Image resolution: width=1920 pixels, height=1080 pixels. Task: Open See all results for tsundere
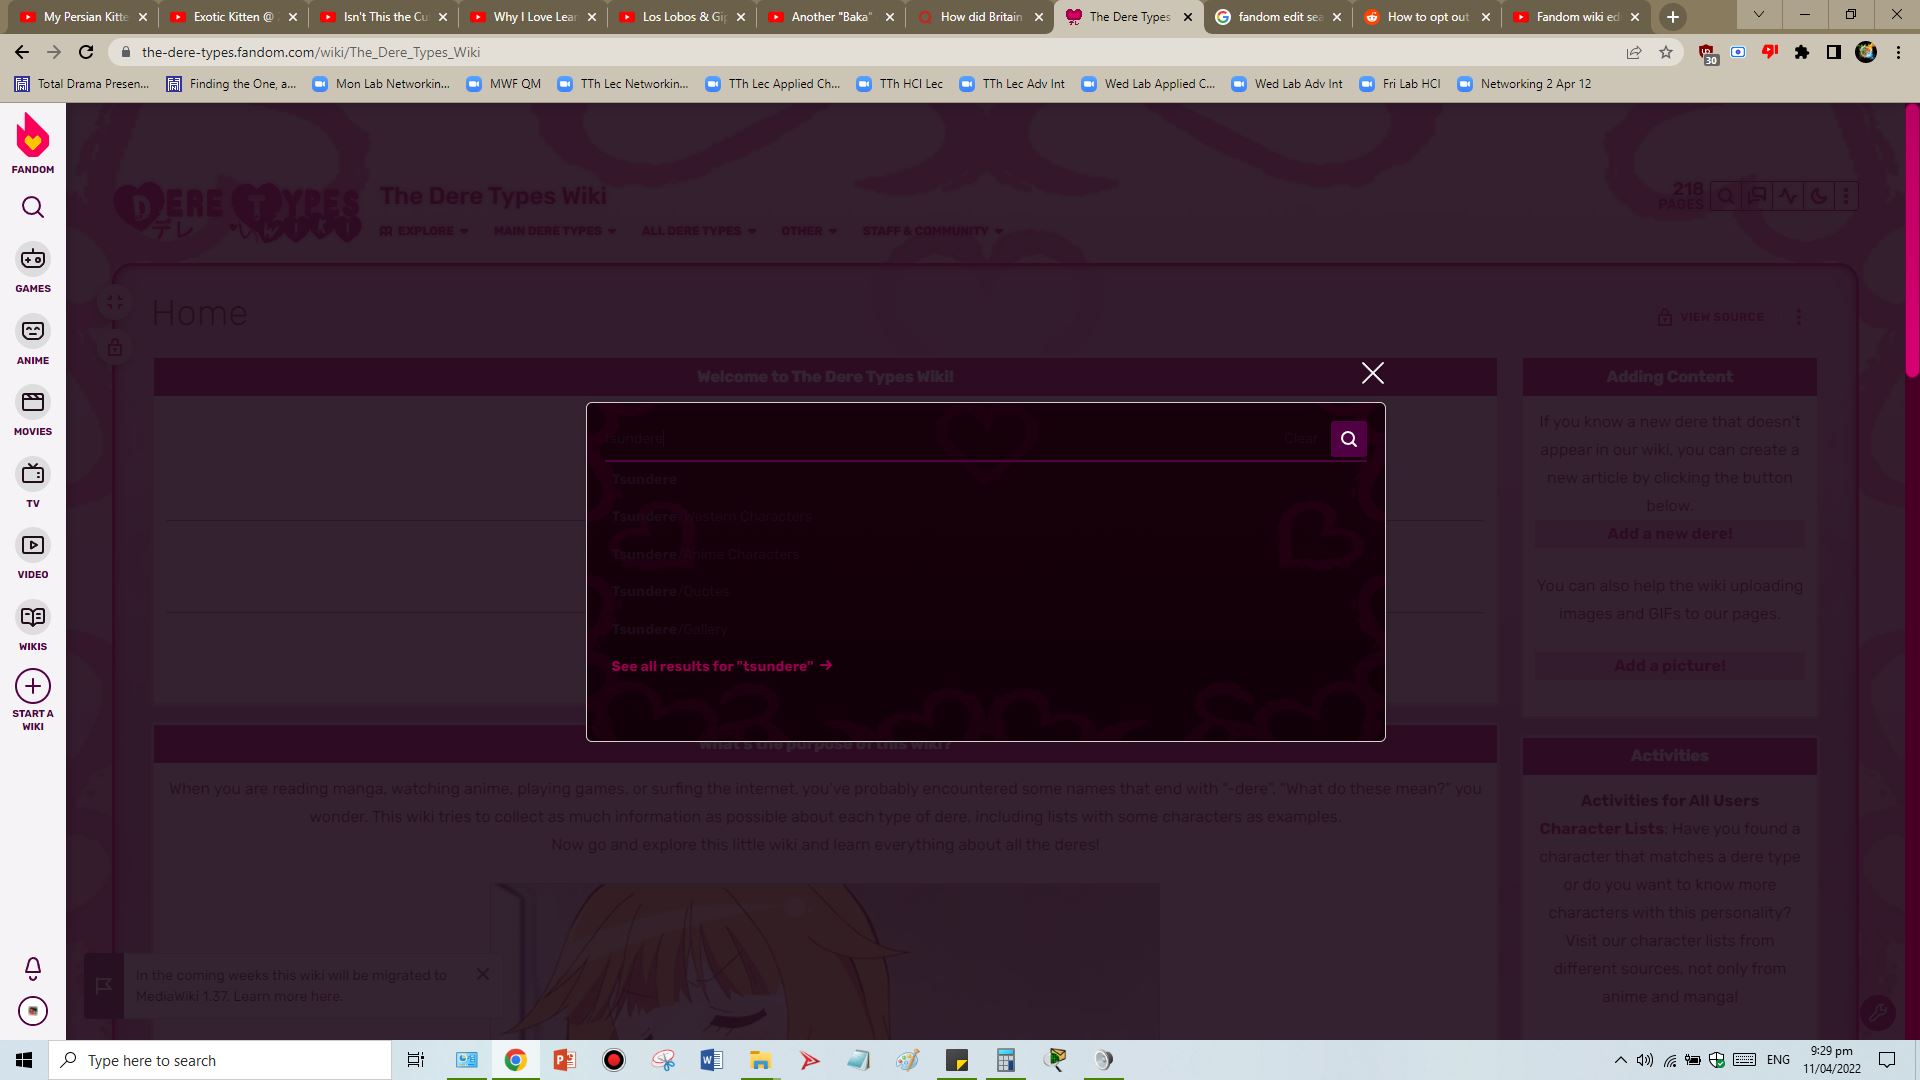(x=721, y=666)
